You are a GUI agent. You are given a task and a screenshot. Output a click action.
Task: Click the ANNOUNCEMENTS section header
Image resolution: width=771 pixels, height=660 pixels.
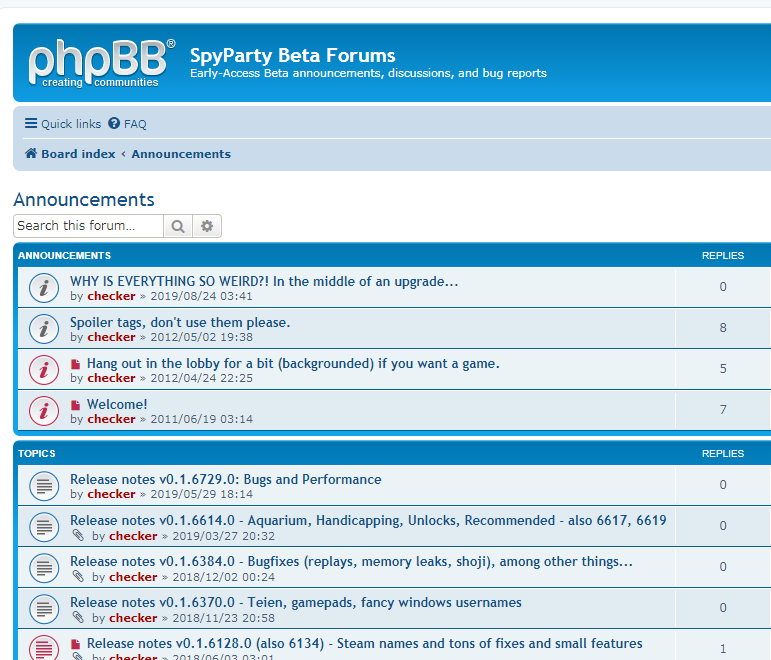point(64,256)
